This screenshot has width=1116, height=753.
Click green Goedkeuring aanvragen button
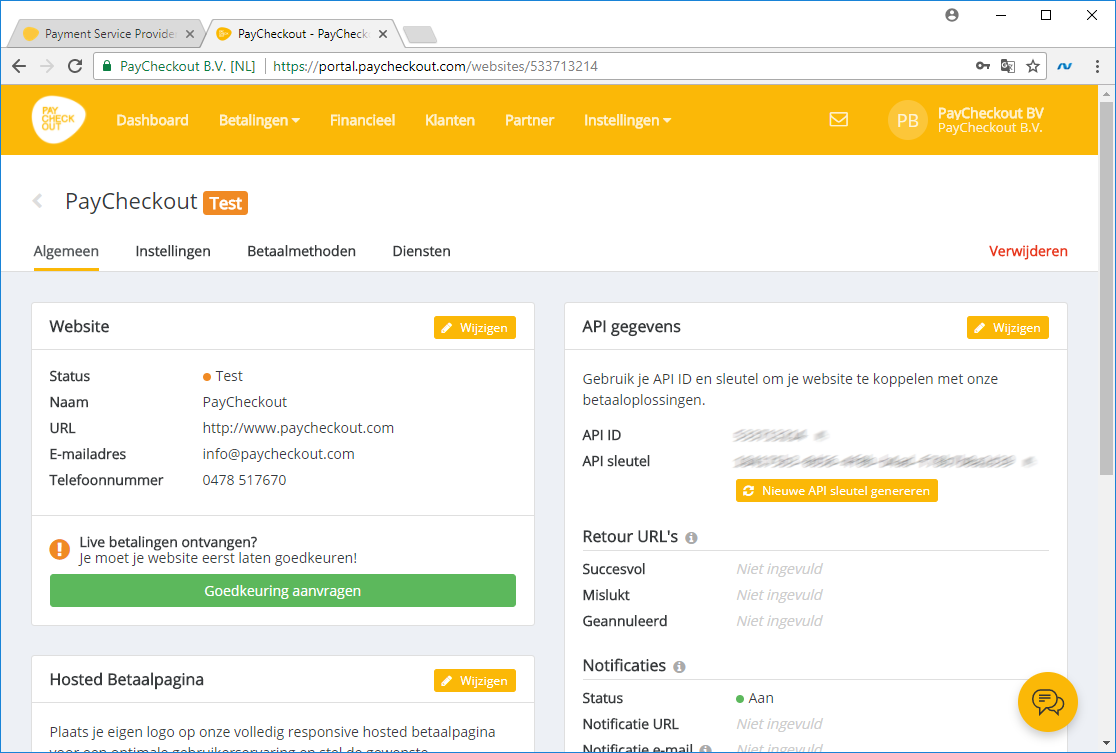(283, 591)
